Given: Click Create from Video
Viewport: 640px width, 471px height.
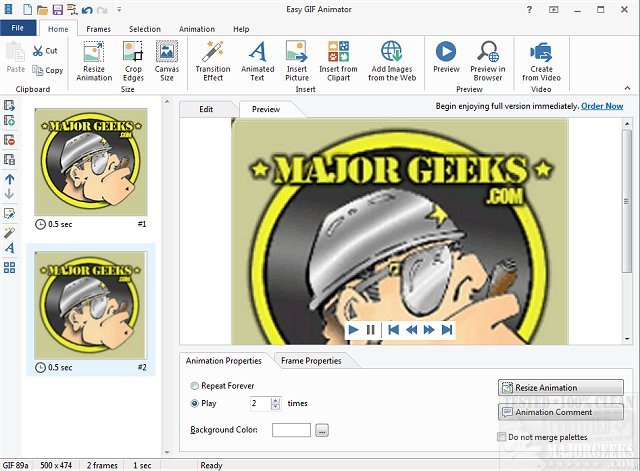Looking at the screenshot, I should (x=541, y=61).
